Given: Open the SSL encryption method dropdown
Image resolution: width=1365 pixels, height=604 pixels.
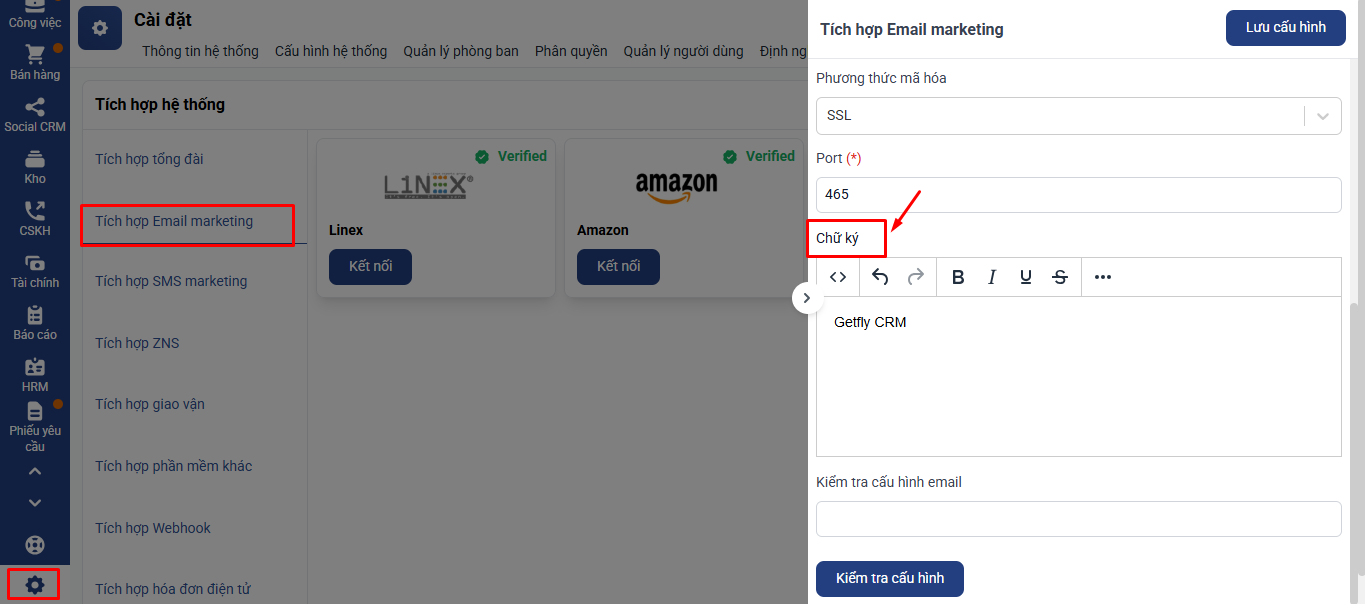Looking at the screenshot, I should (1078, 115).
